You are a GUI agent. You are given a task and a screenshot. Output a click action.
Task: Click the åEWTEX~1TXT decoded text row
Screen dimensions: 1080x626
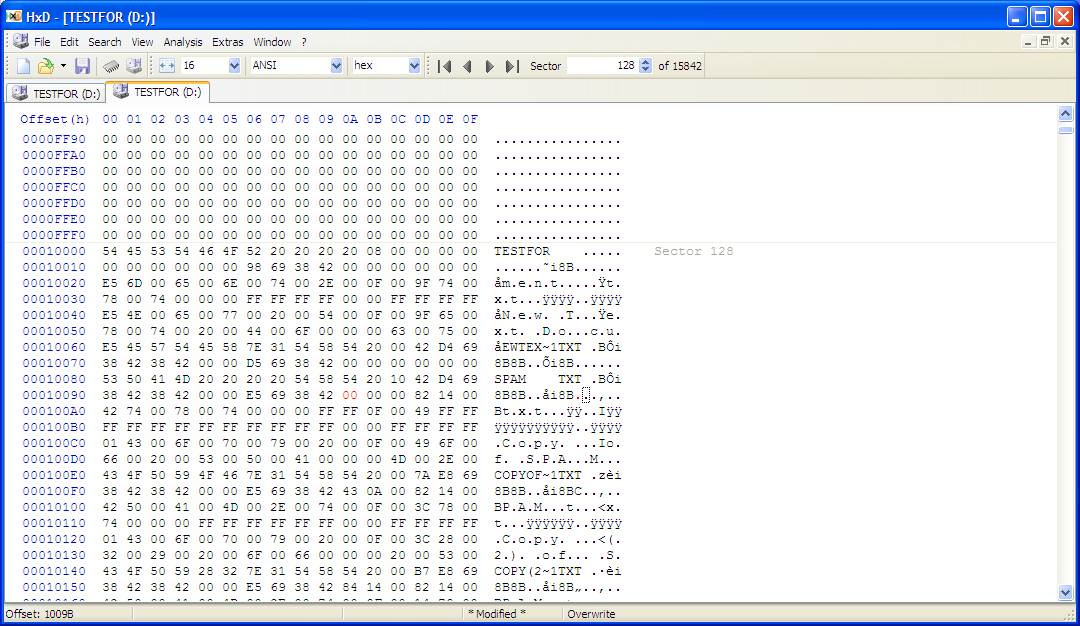[x=557, y=347]
